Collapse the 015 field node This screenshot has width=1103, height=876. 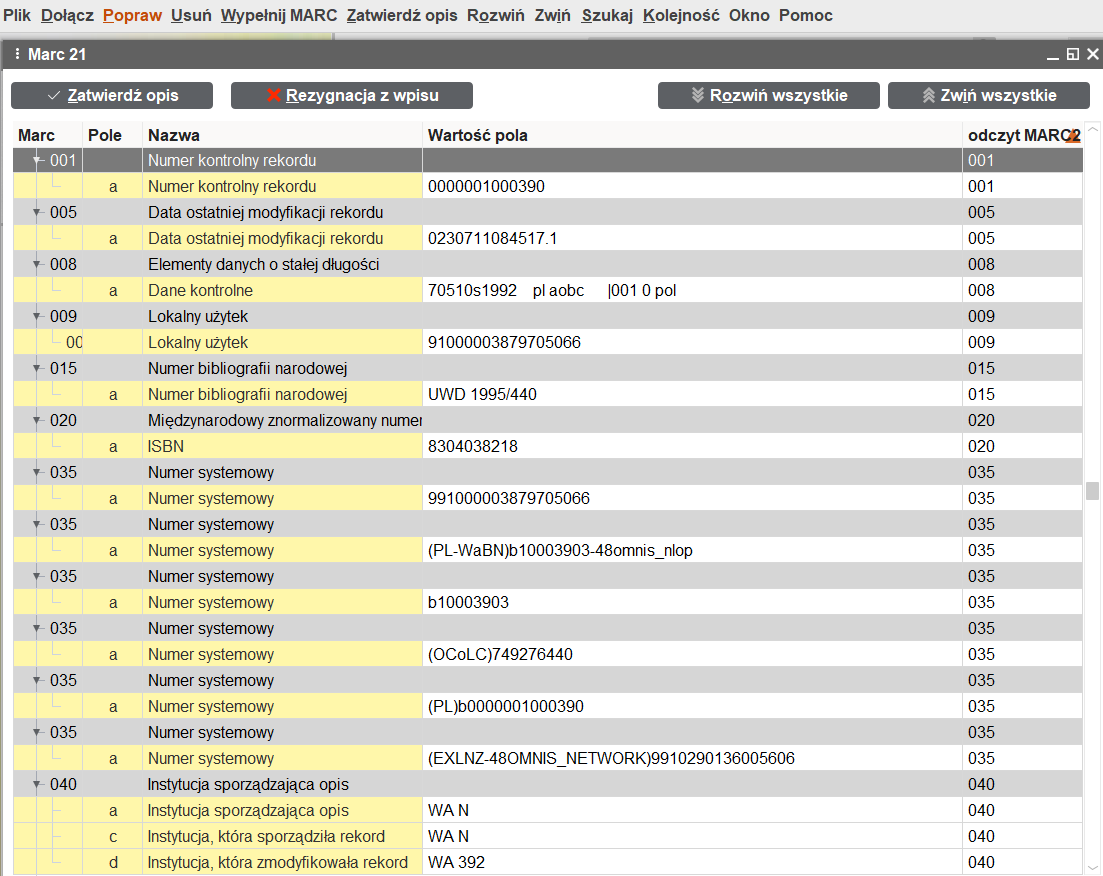click(x=37, y=369)
